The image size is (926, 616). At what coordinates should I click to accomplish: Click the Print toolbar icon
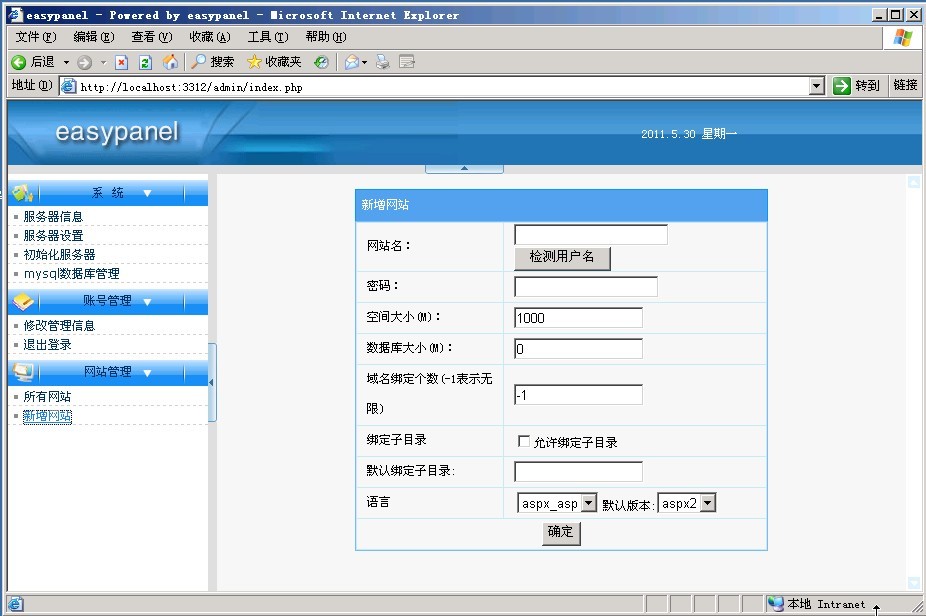[383, 61]
